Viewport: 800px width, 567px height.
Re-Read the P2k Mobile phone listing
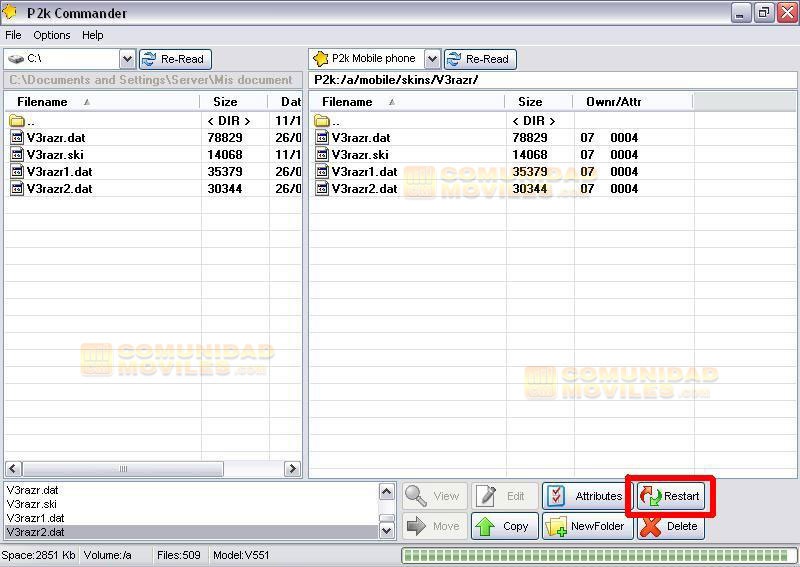click(480, 59)
